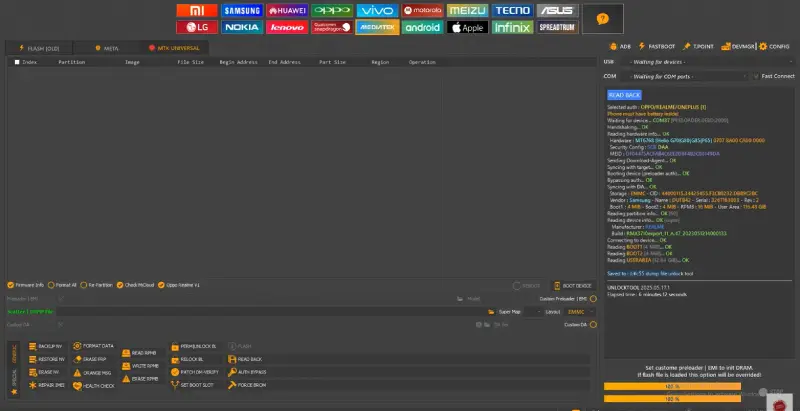Screen dimensions: 800x411
Task: Switch to the vertical SPECIAL tab
Action: tap(14, 378)
